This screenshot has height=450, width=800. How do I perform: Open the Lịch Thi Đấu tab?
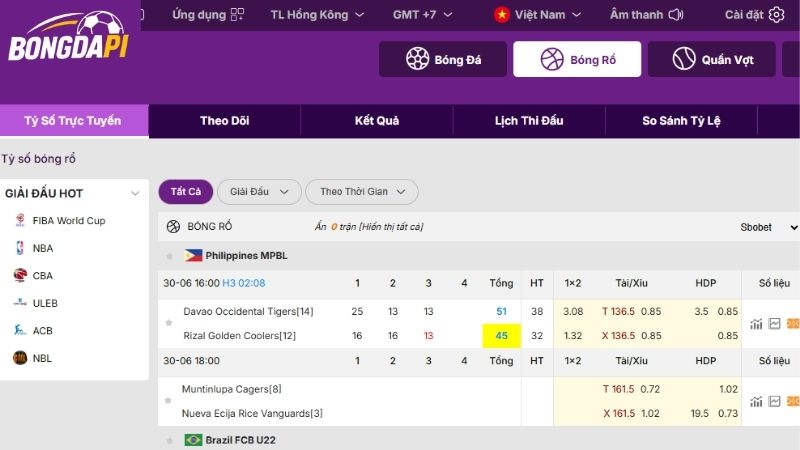[x=529, y=121]
